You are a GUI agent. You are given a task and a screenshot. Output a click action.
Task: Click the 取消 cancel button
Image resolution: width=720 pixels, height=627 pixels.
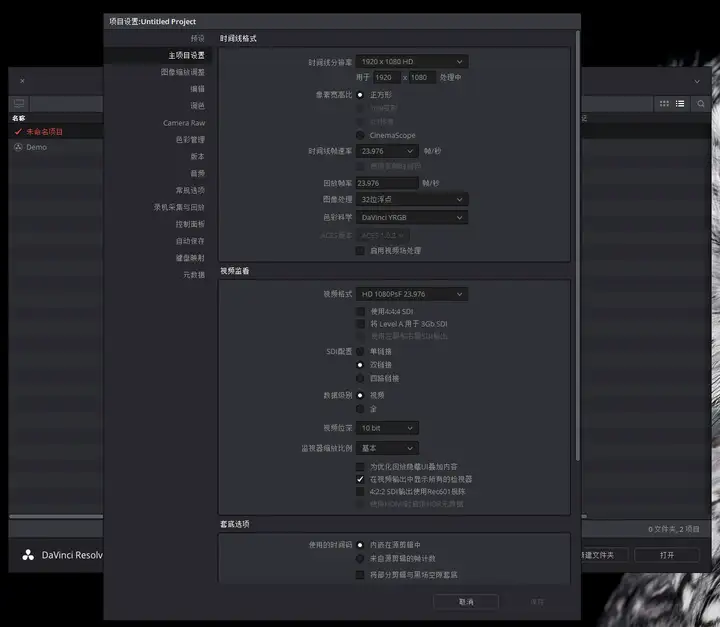pos(466,602)
